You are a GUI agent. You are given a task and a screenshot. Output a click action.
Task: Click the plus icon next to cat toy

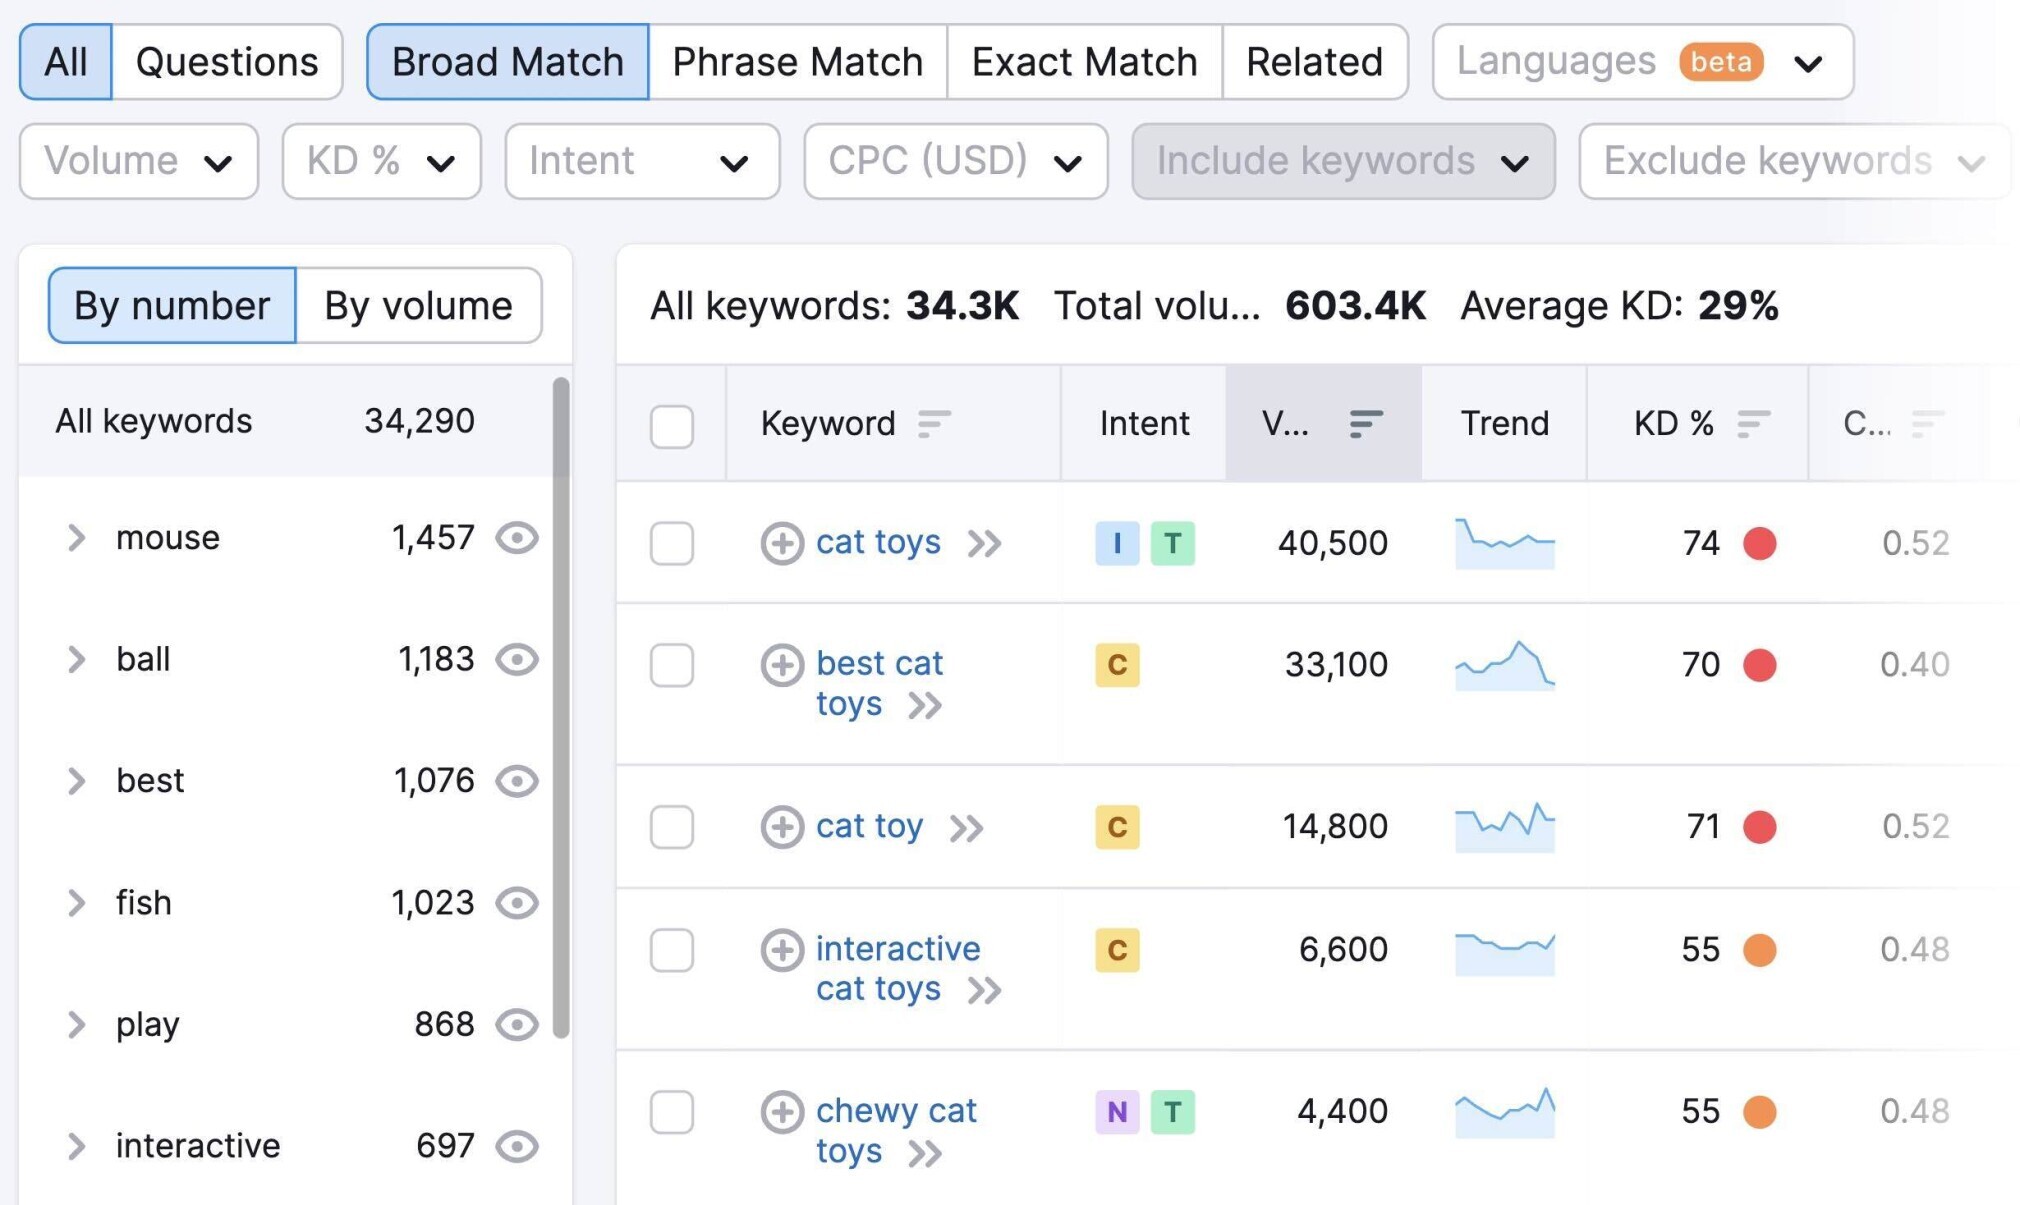pos(782,827)
